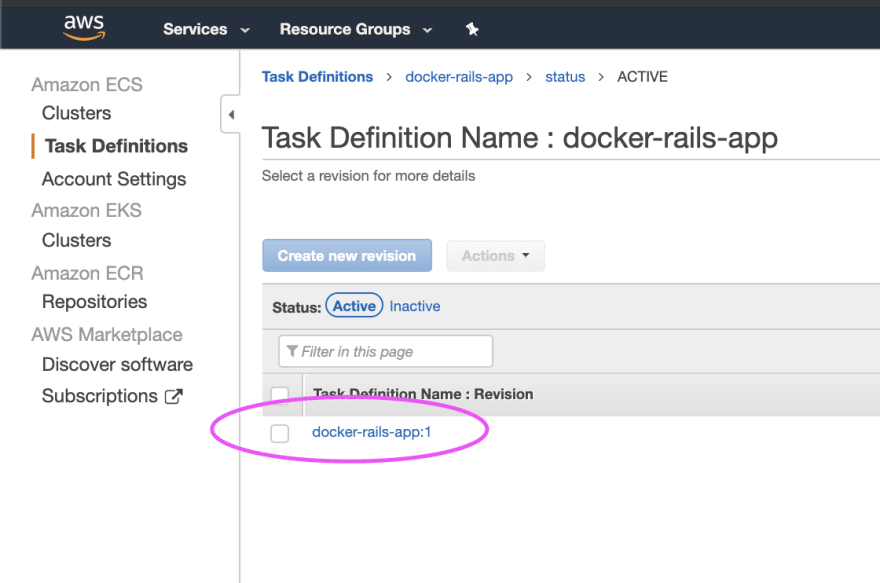Select the Active status filter
Screen dimensions: 880x583
354,306
